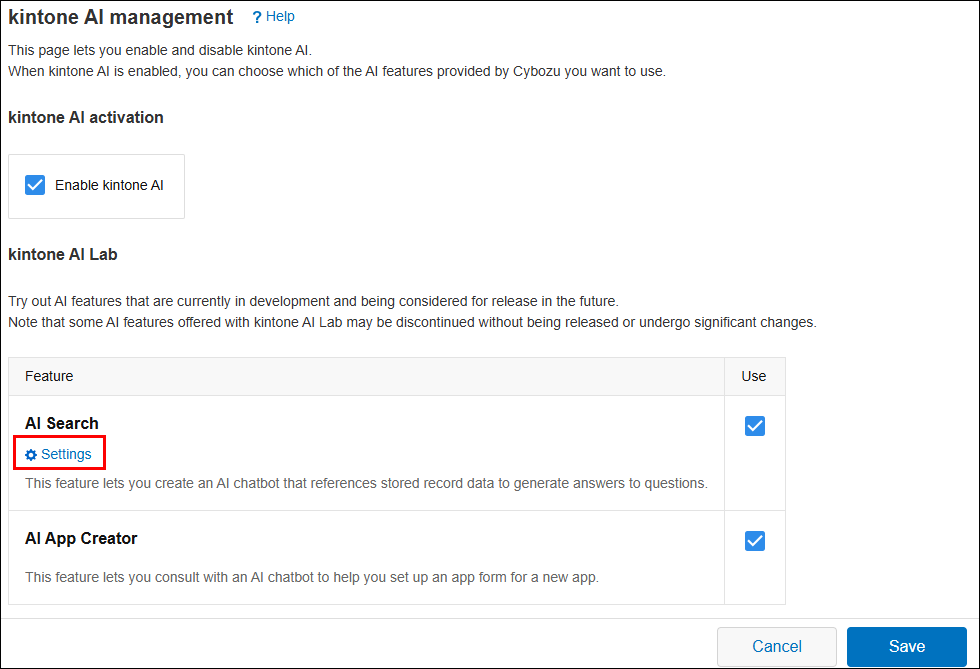Toggle the AI App Creator Use checkbox
The image size is (980, 669).
click(x=754, y=538)
